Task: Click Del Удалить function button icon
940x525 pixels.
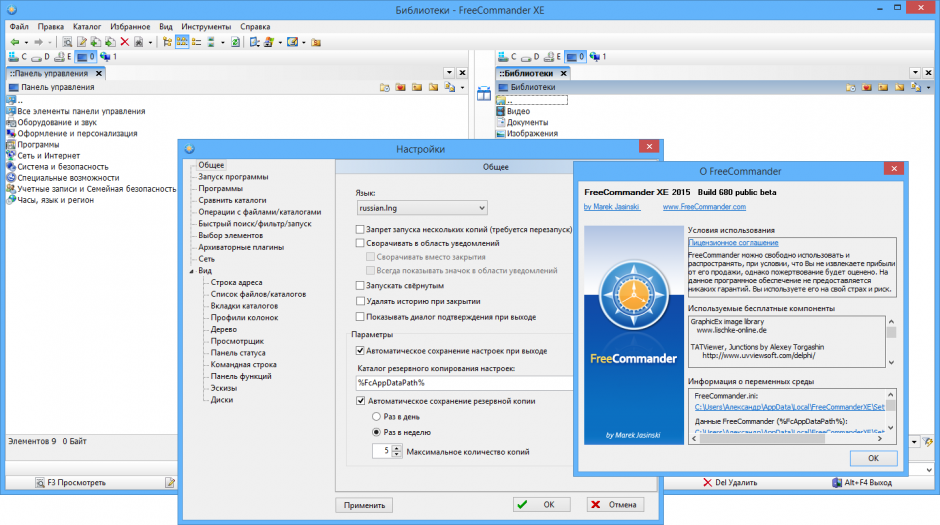Action: click(x=707, y=482)
